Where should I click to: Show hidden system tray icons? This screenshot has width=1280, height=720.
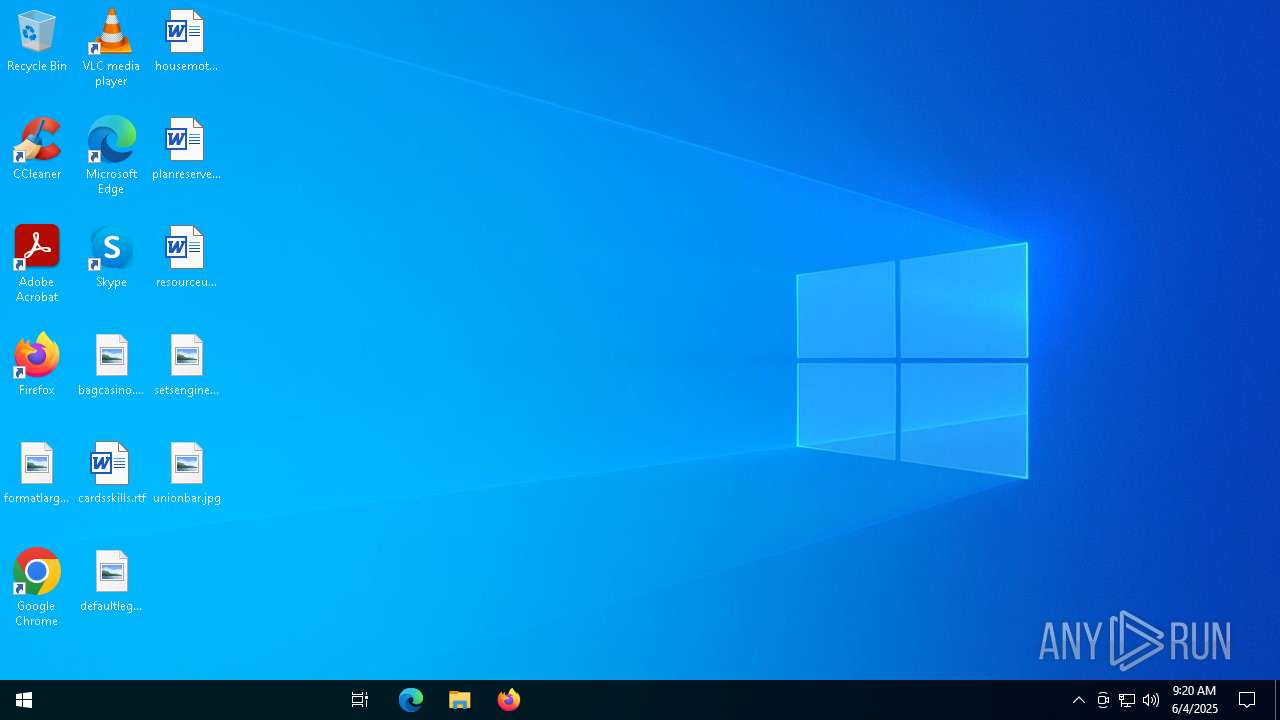tap(1079, 700)
